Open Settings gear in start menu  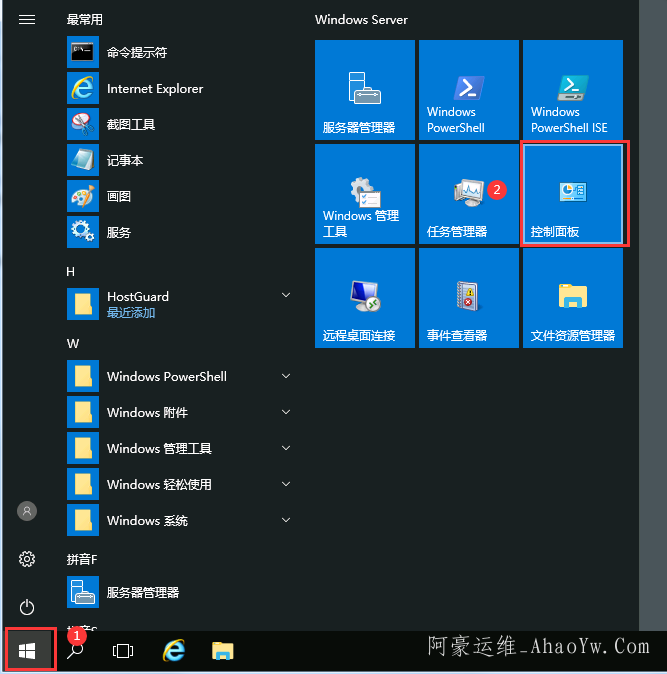click(x=27, y=559)
